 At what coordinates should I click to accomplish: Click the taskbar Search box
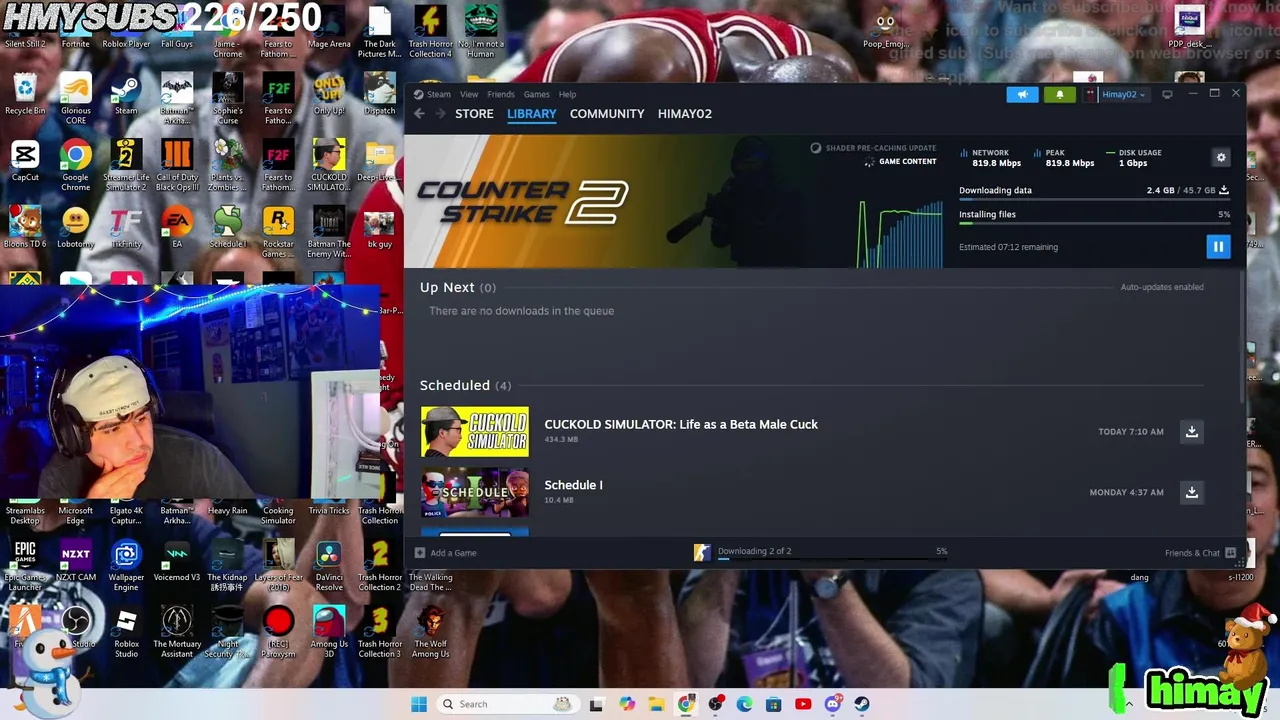tap(507, 704)
